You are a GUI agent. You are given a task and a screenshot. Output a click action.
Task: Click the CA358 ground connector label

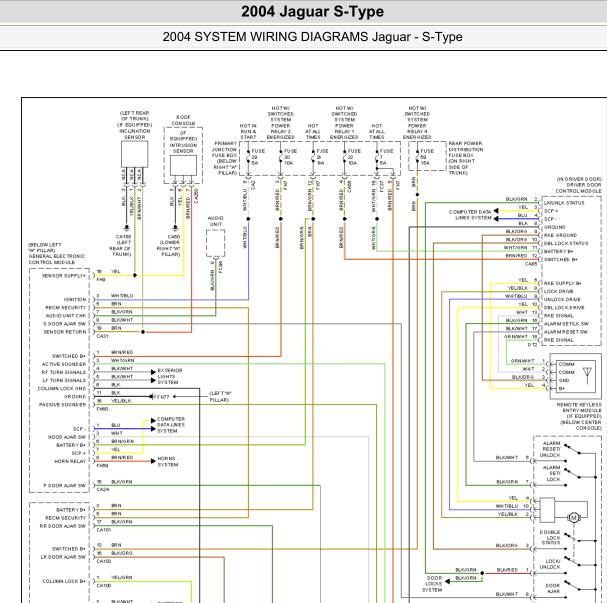click(123, 236)
